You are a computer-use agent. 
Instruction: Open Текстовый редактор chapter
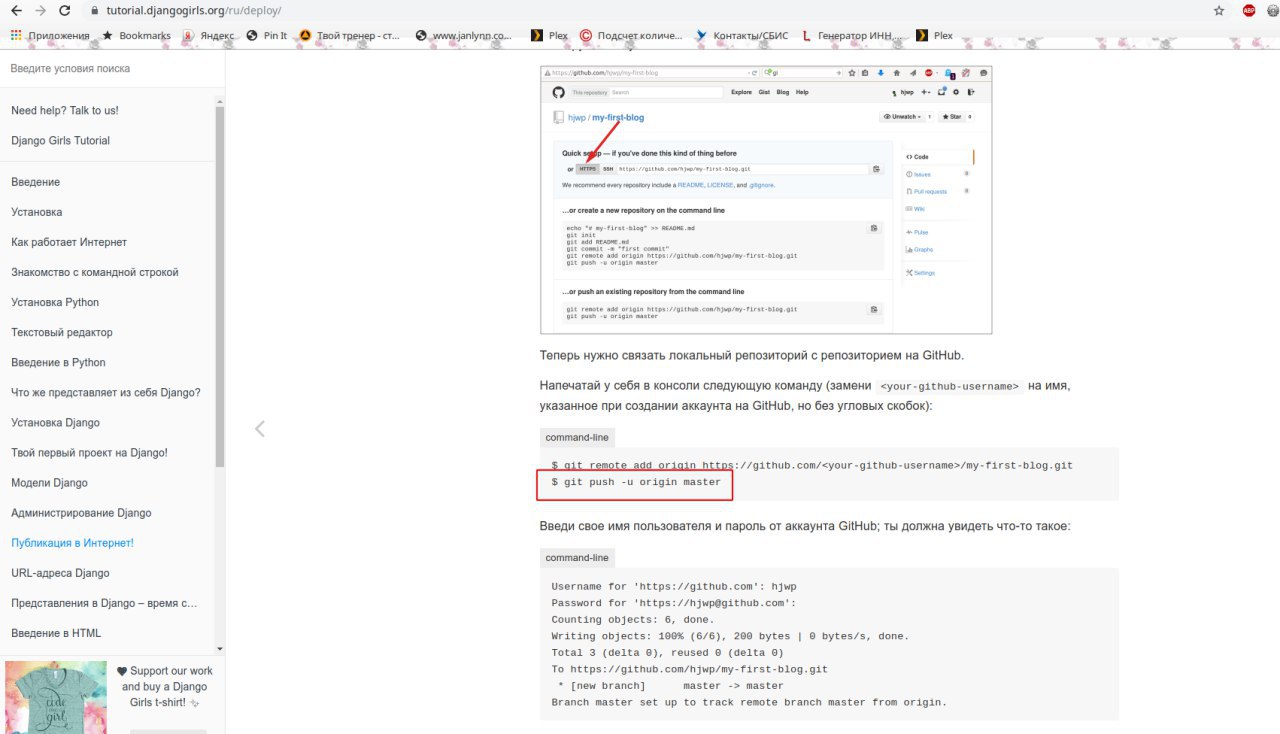[62, 332]
